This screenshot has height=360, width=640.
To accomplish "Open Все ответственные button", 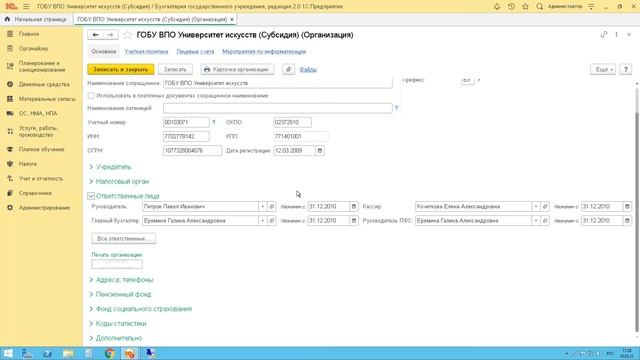I will [123, 238].
